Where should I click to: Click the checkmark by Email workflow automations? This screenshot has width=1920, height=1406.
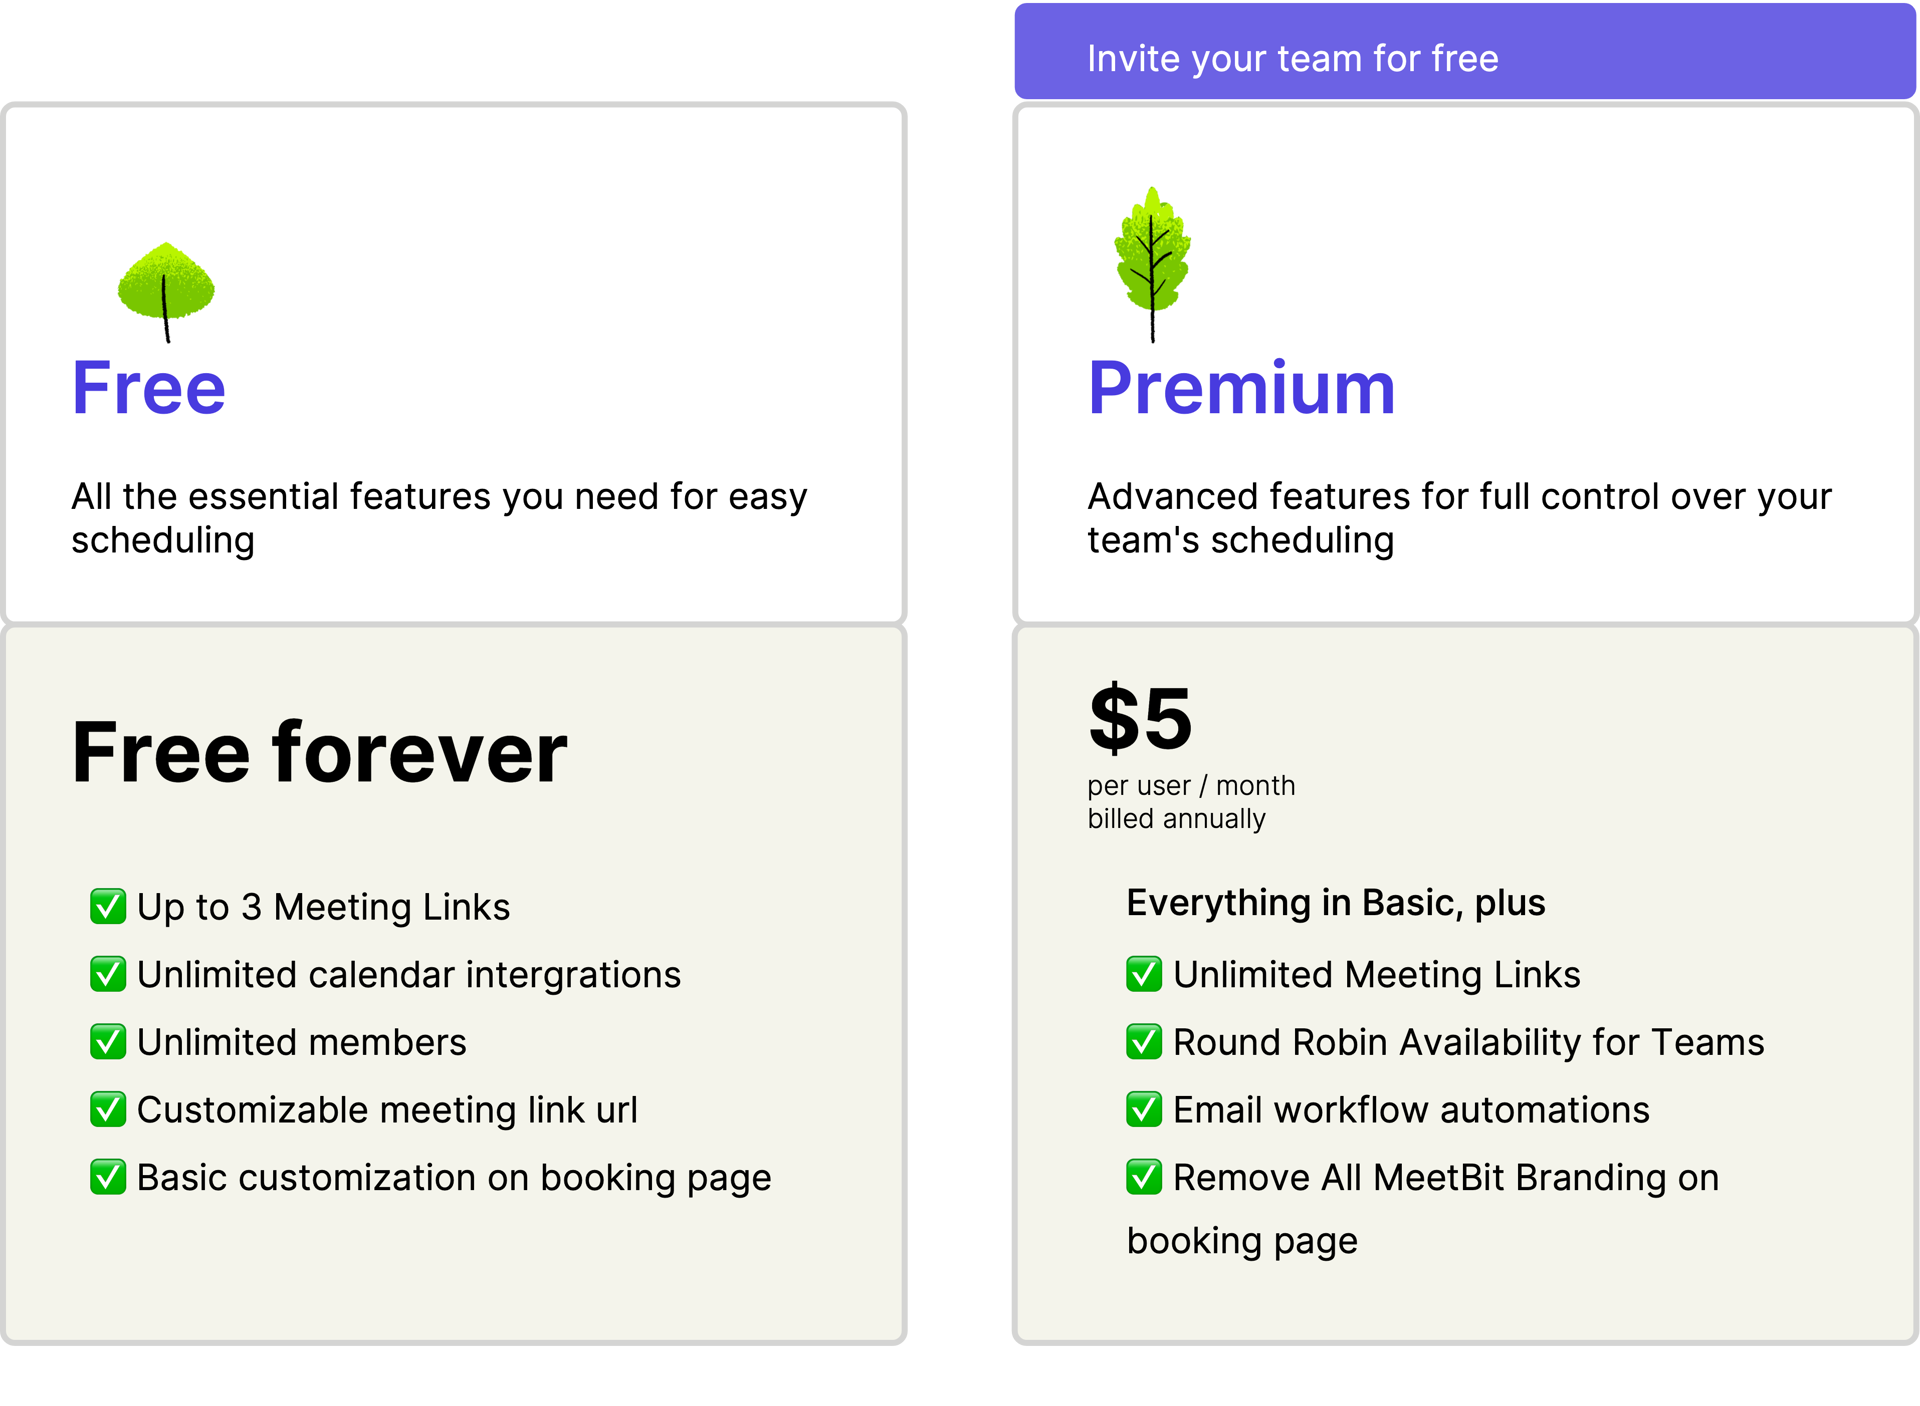(1144, 1109)
